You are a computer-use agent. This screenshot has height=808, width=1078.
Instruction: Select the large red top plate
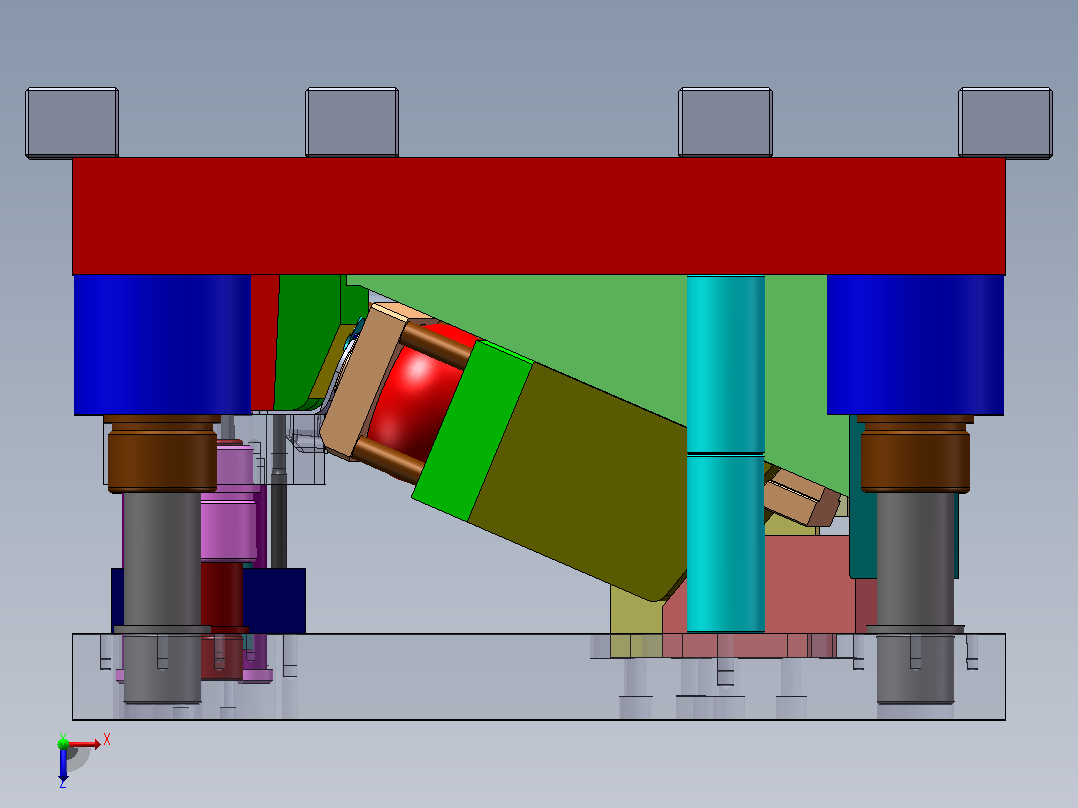539,216
